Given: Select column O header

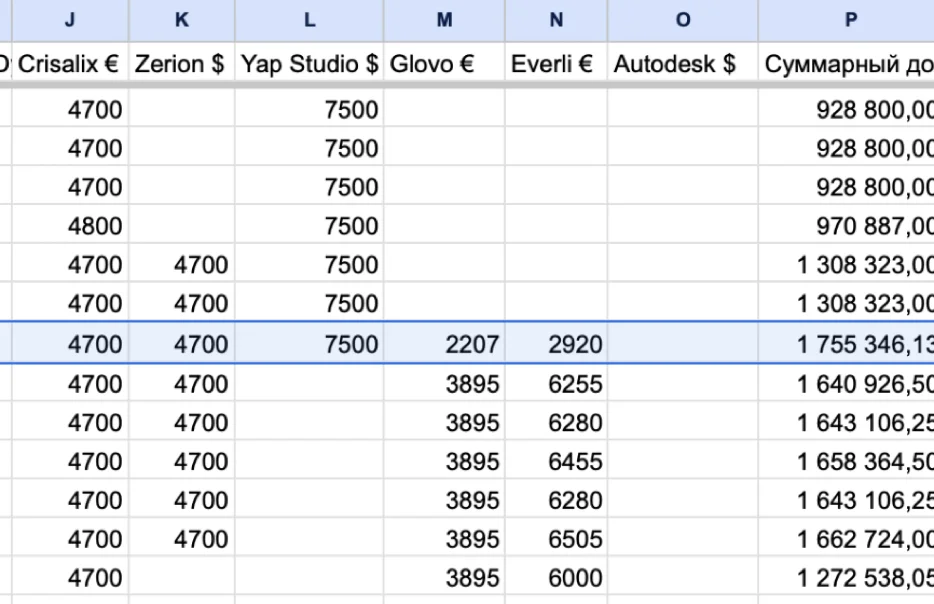Looking at the screenshot, I should pyautogui.click(x=683, y=20).
